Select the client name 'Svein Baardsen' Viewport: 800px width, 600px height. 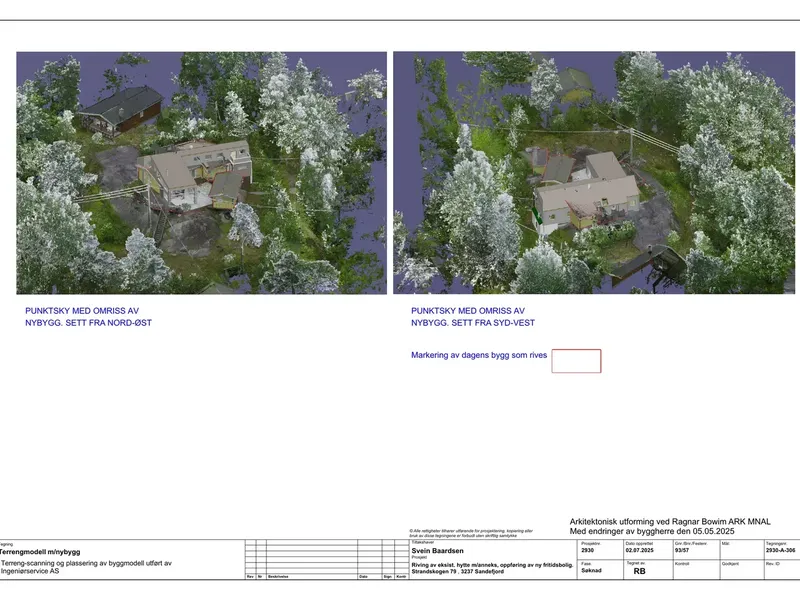coord(437,551)
